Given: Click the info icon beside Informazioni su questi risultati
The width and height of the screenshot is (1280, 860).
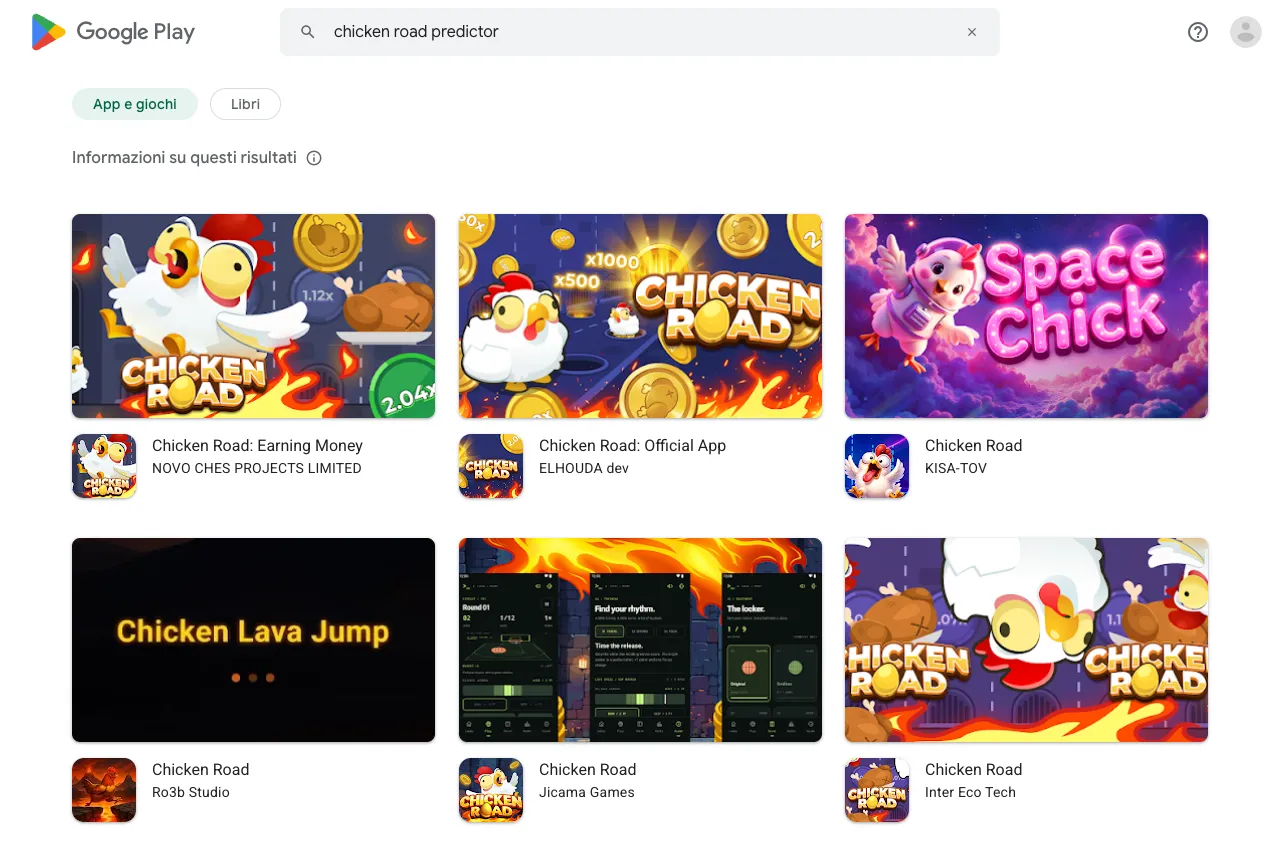Looking at the screenshot, I should point(314,158).
